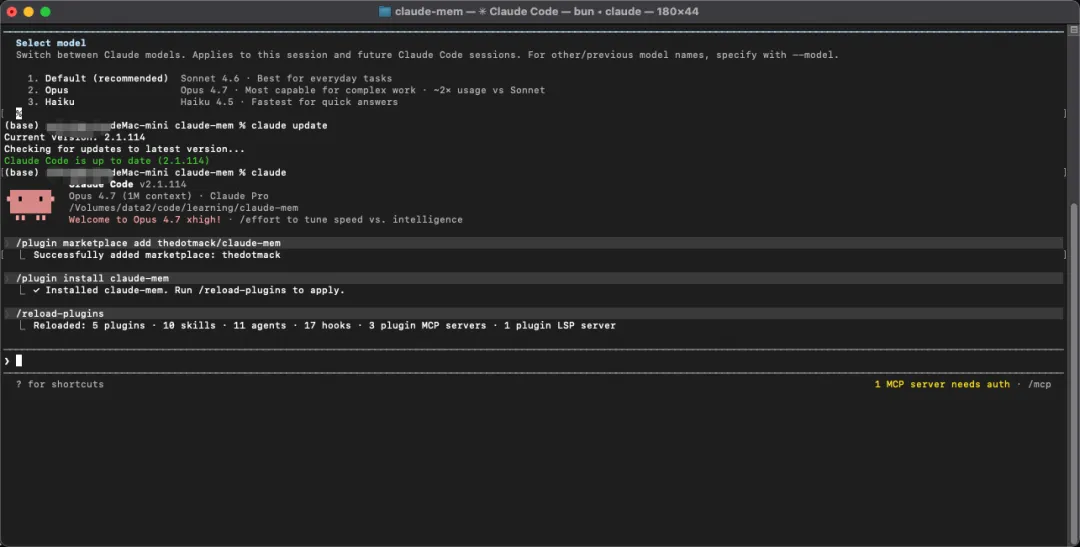Click the "/plugin install claude-mem" command
This screenshot has height=547, width=1080.
click(92, 278)
